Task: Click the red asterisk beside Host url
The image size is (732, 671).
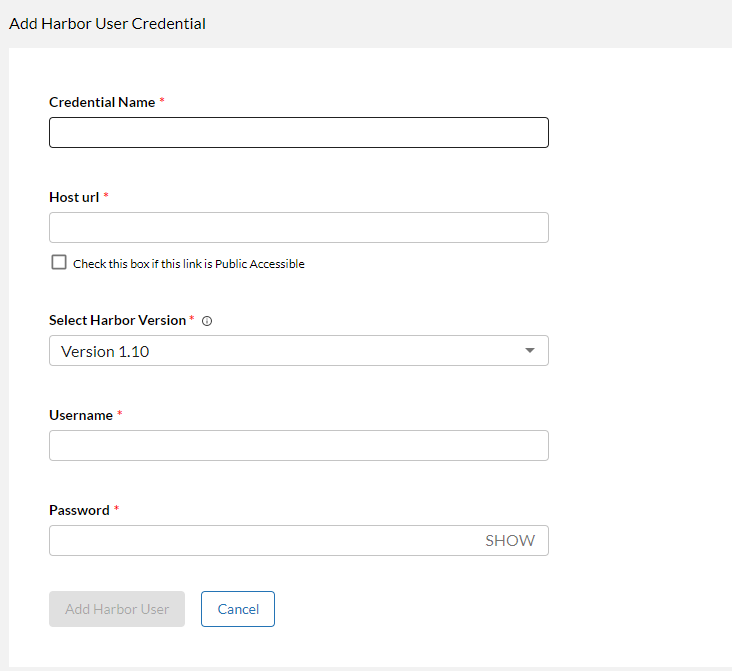Action: tap(106, 196)
